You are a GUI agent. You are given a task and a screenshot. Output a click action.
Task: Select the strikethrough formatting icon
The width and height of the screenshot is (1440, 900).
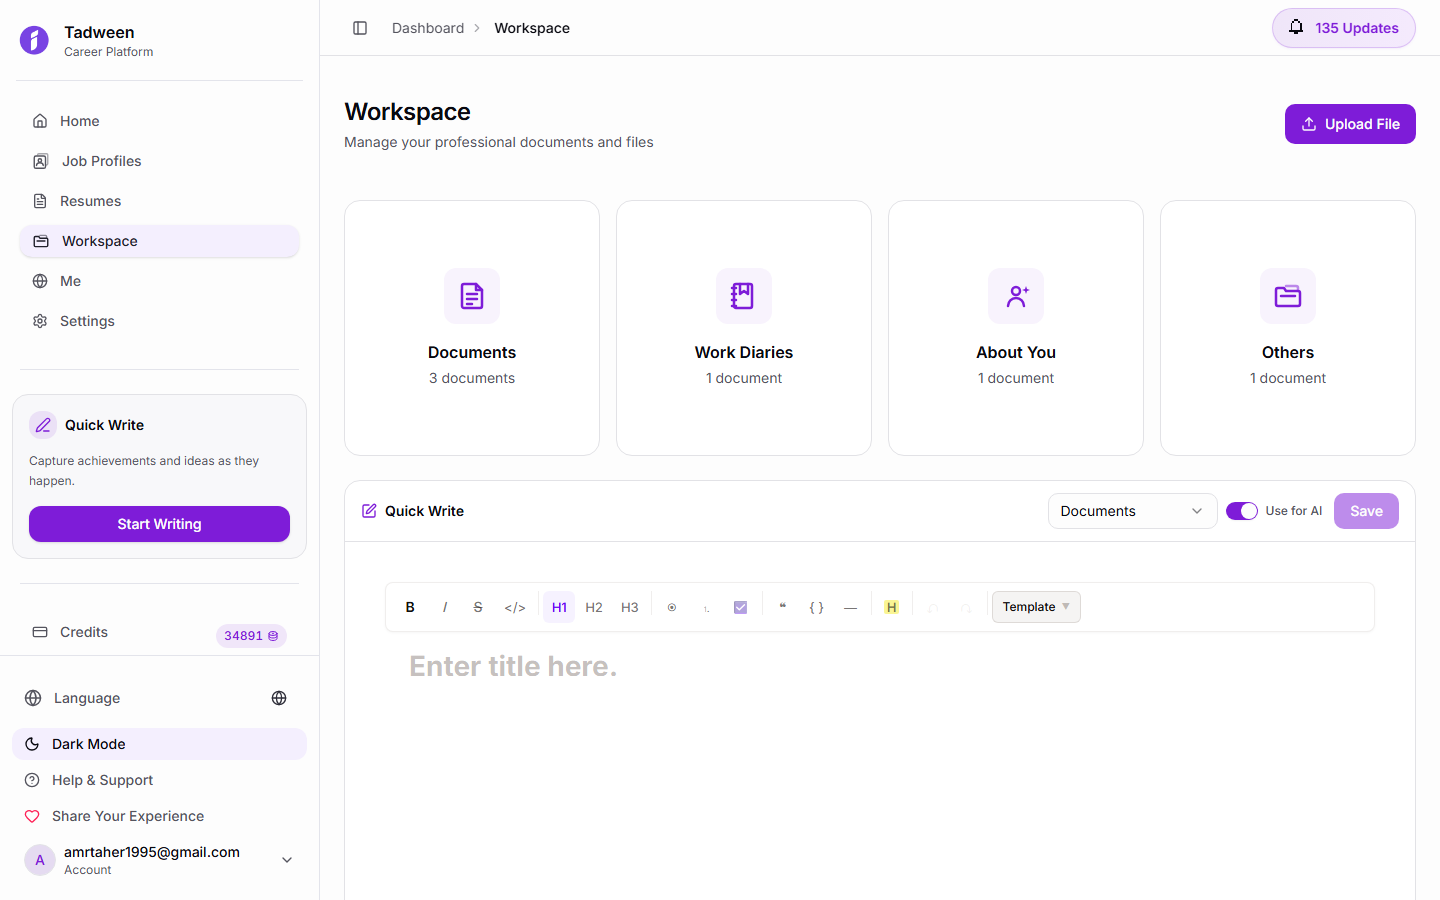[478, 607]
